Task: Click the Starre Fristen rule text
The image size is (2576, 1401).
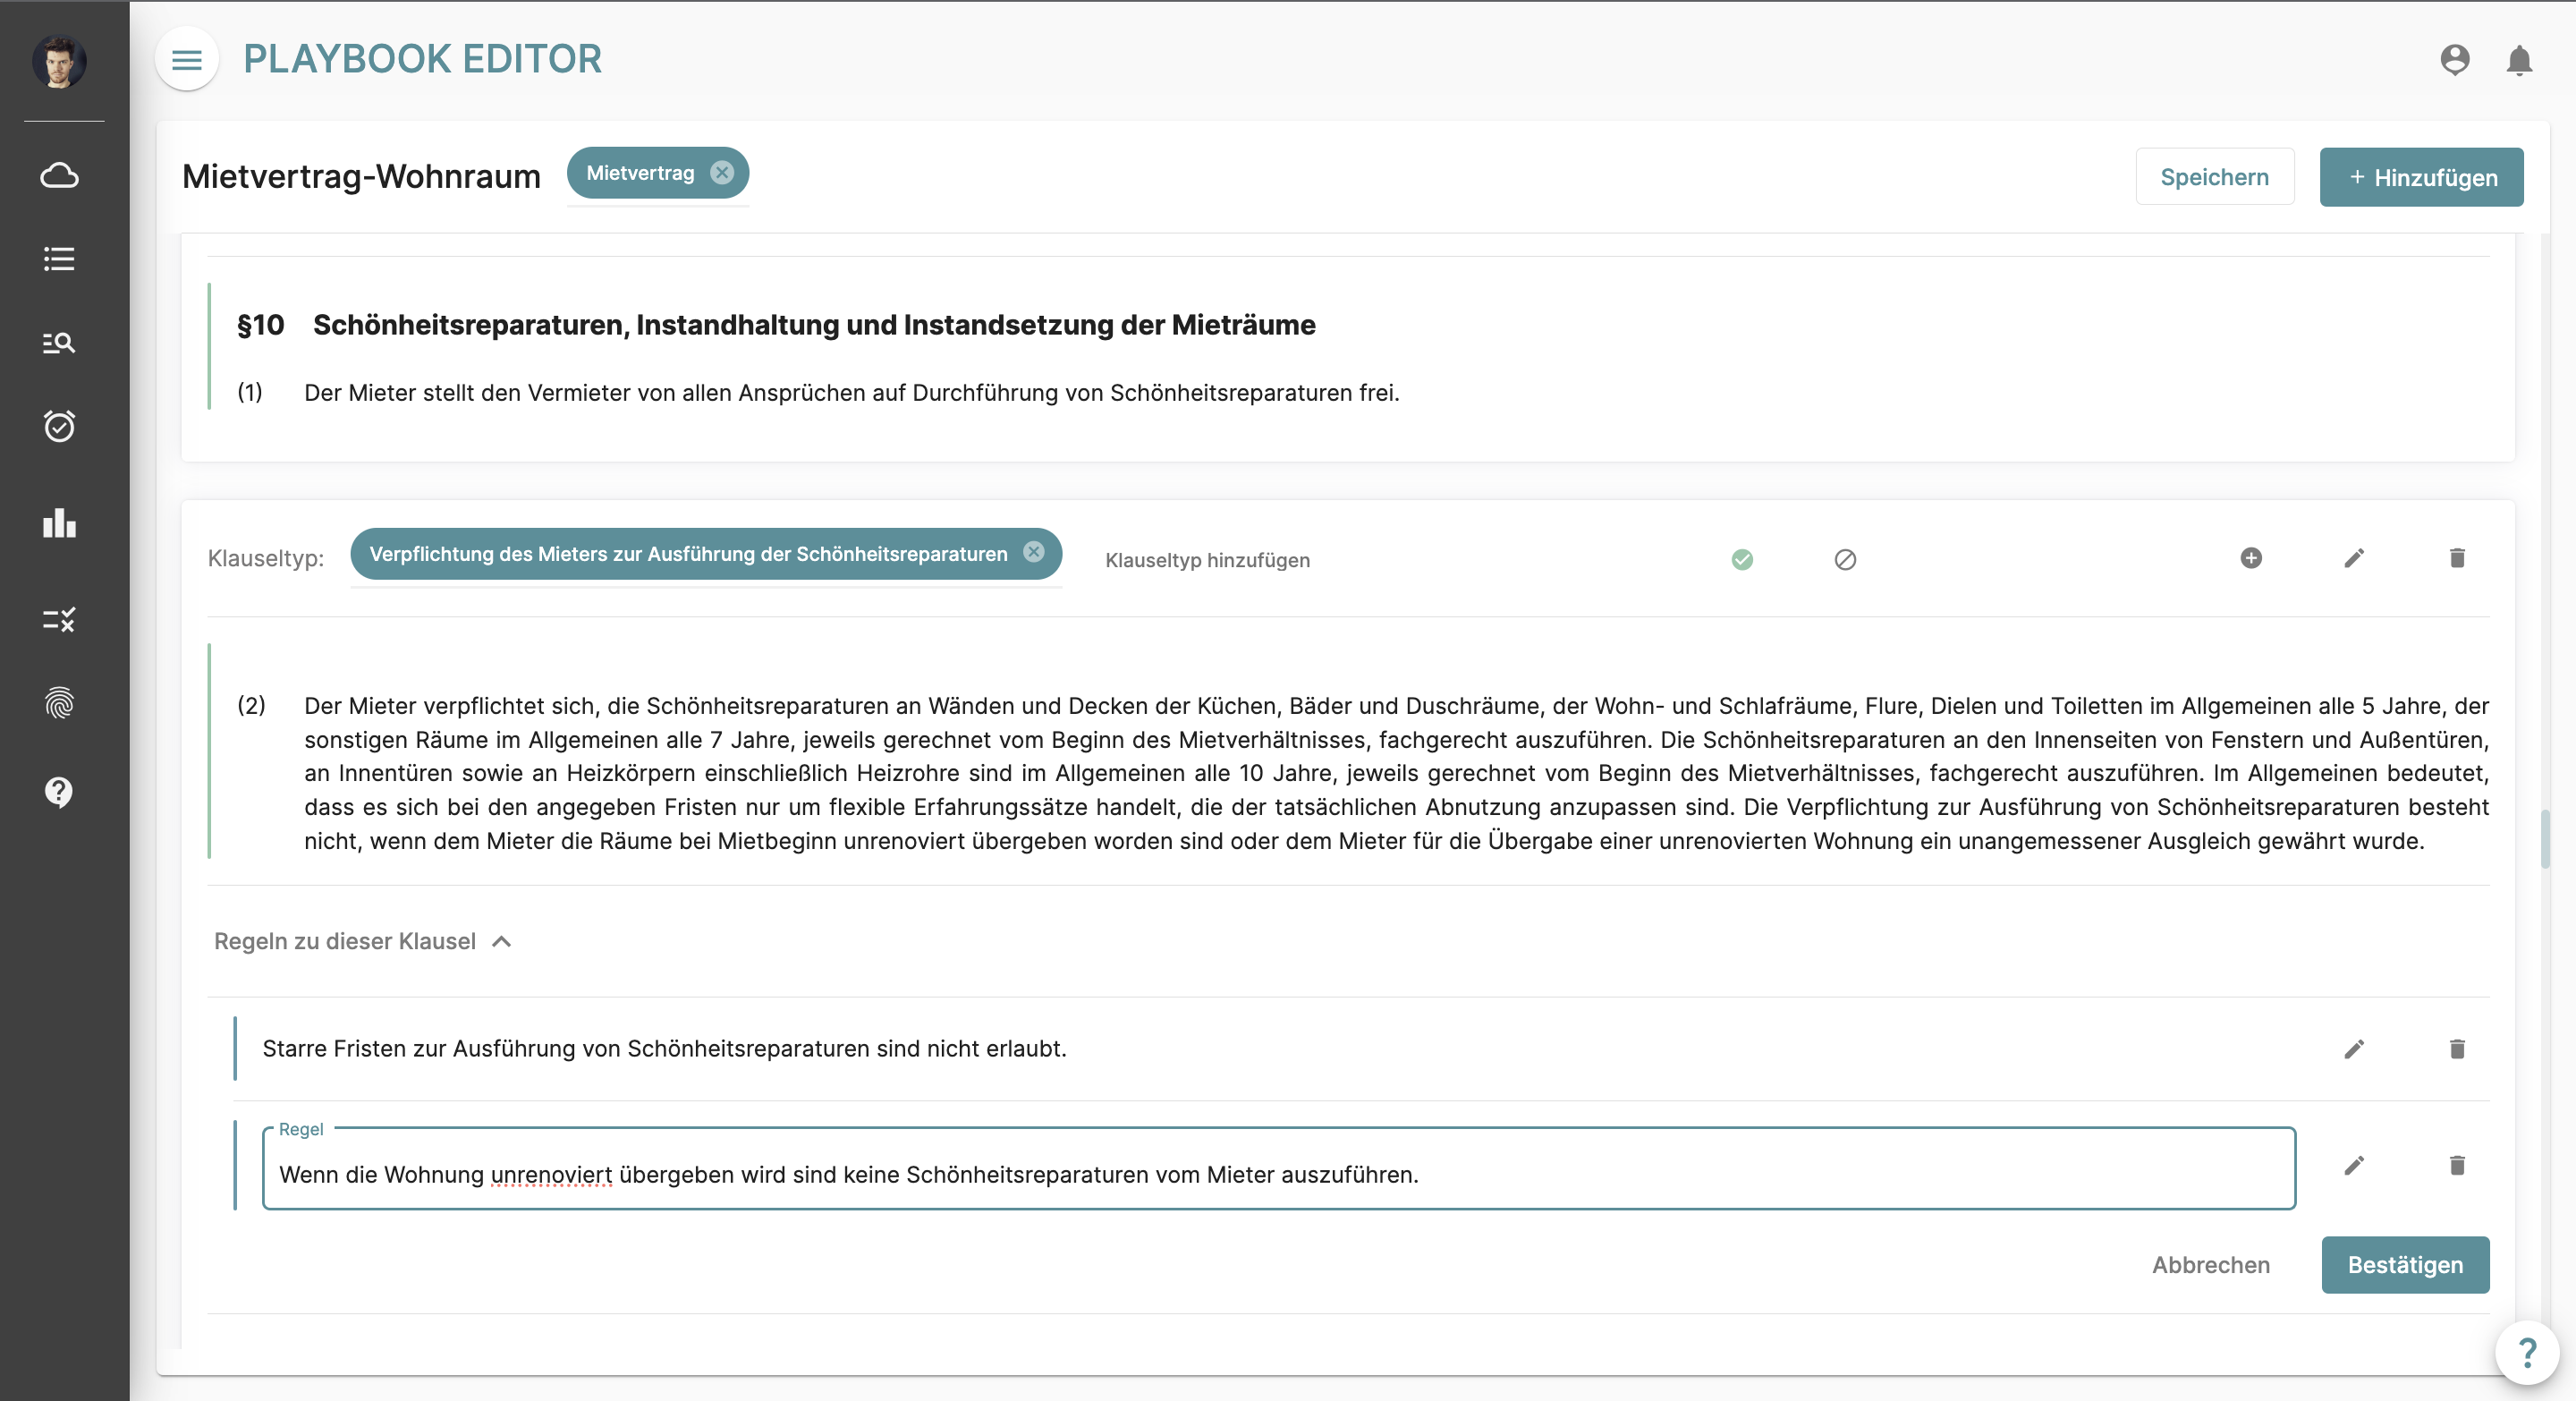Action: 664,1049
